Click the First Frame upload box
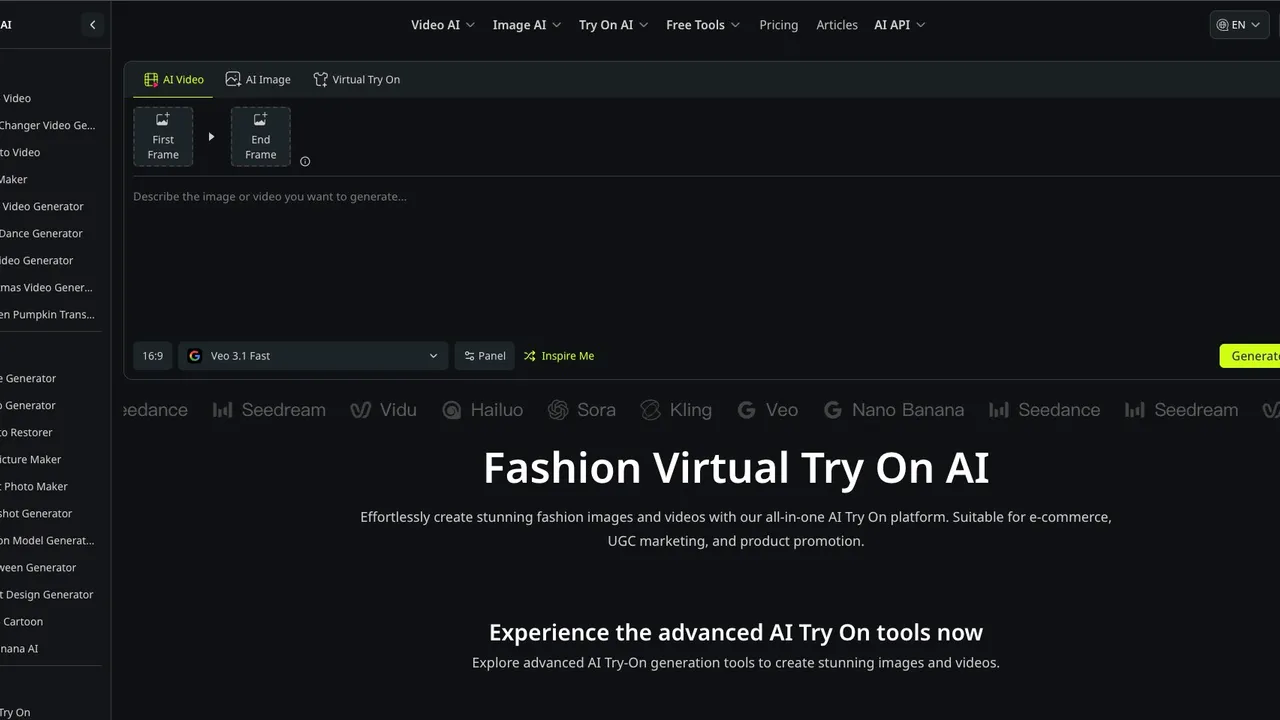1280x720 pixels. [163, 136]
